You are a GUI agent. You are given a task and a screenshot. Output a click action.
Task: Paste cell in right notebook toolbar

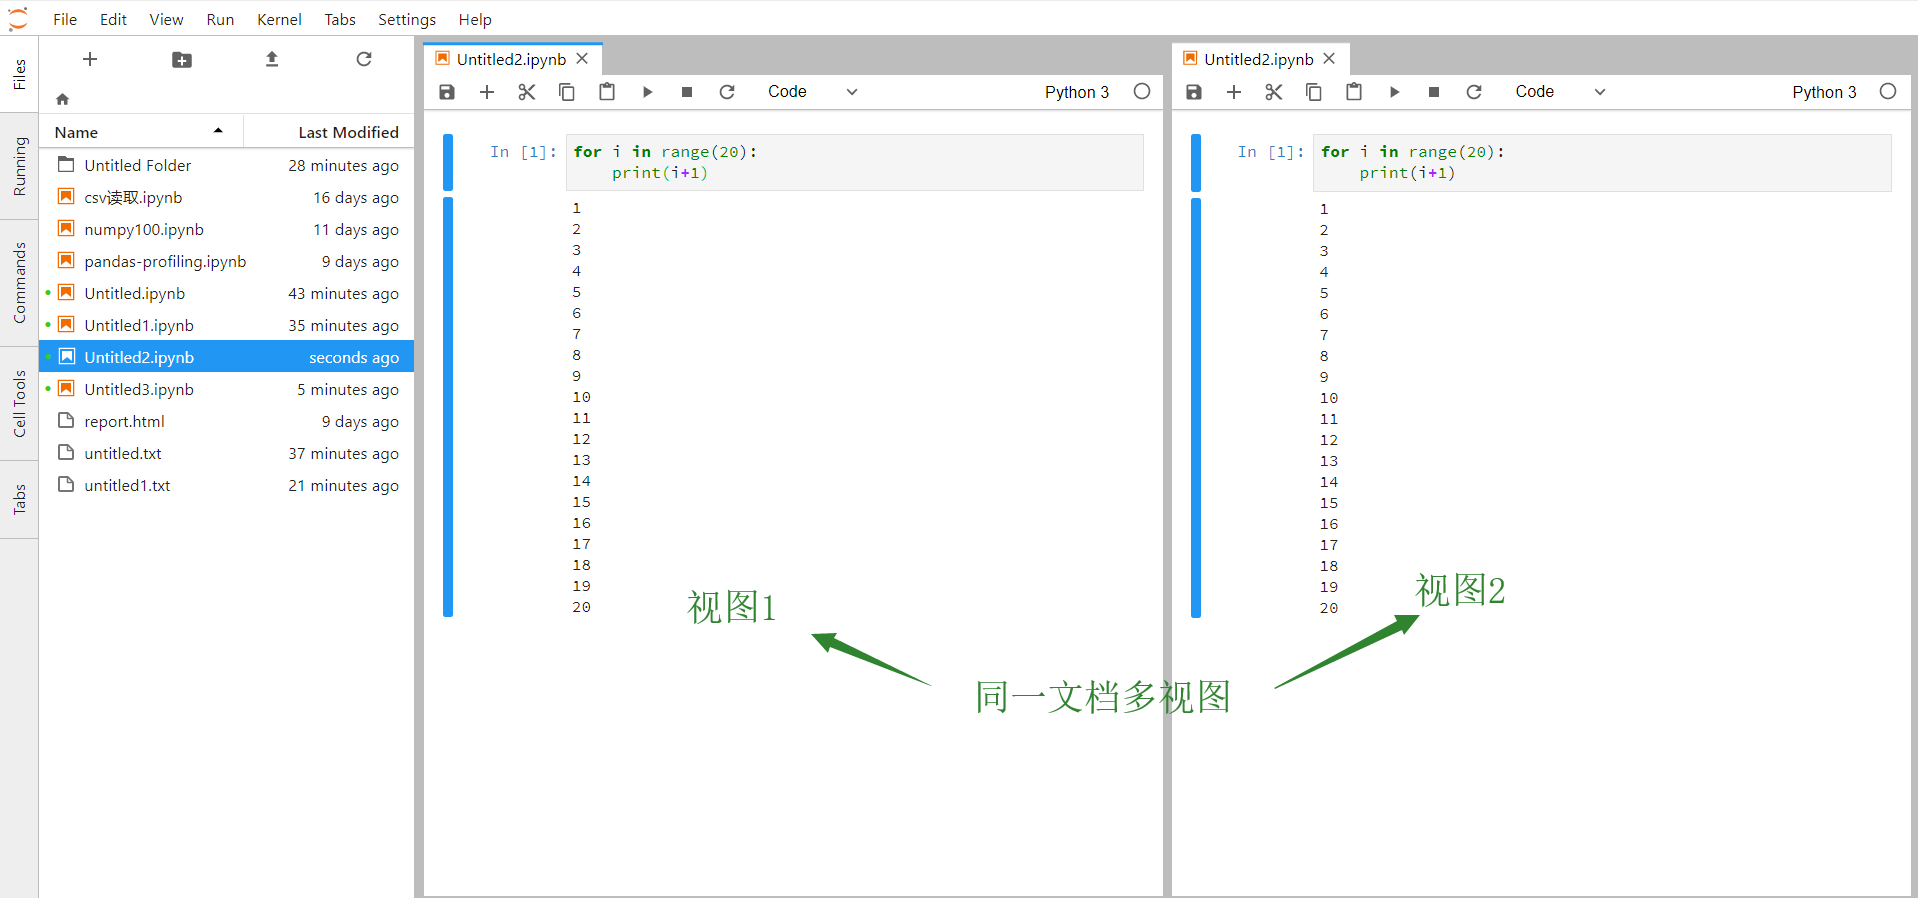point(1354,92)
